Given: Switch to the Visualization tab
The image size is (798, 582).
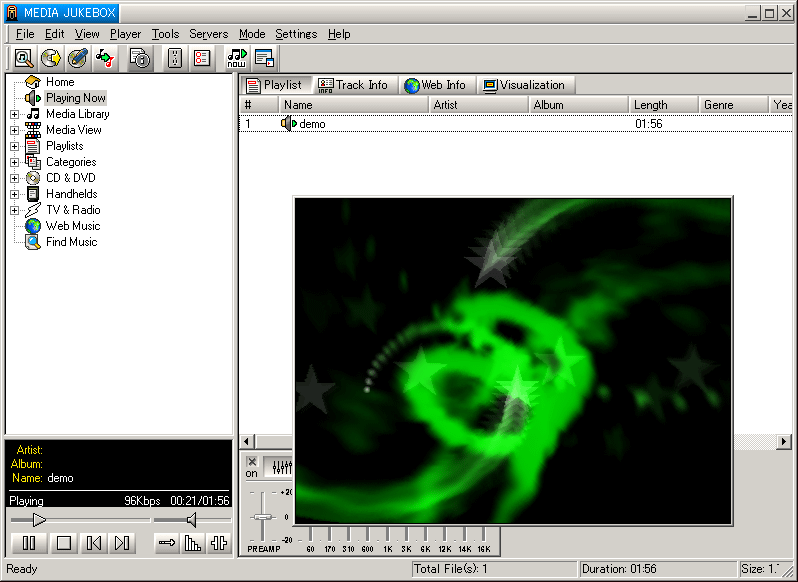Looking at the screenshot, I should [x=525, y=85].
